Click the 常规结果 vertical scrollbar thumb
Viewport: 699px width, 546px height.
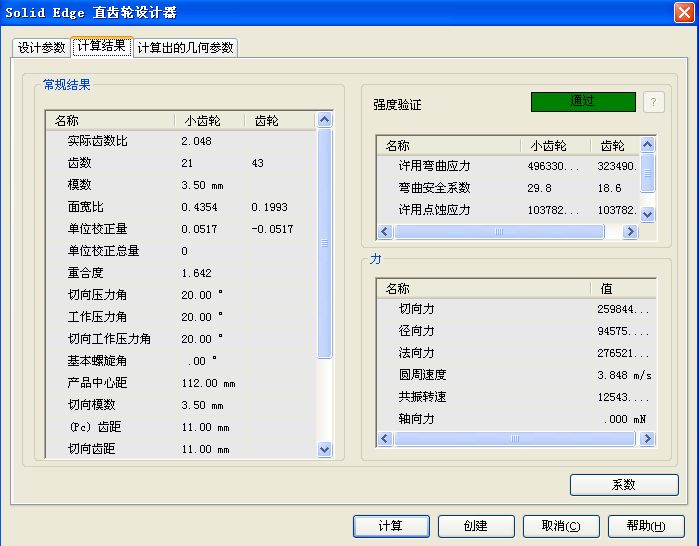tap(325, 243)
